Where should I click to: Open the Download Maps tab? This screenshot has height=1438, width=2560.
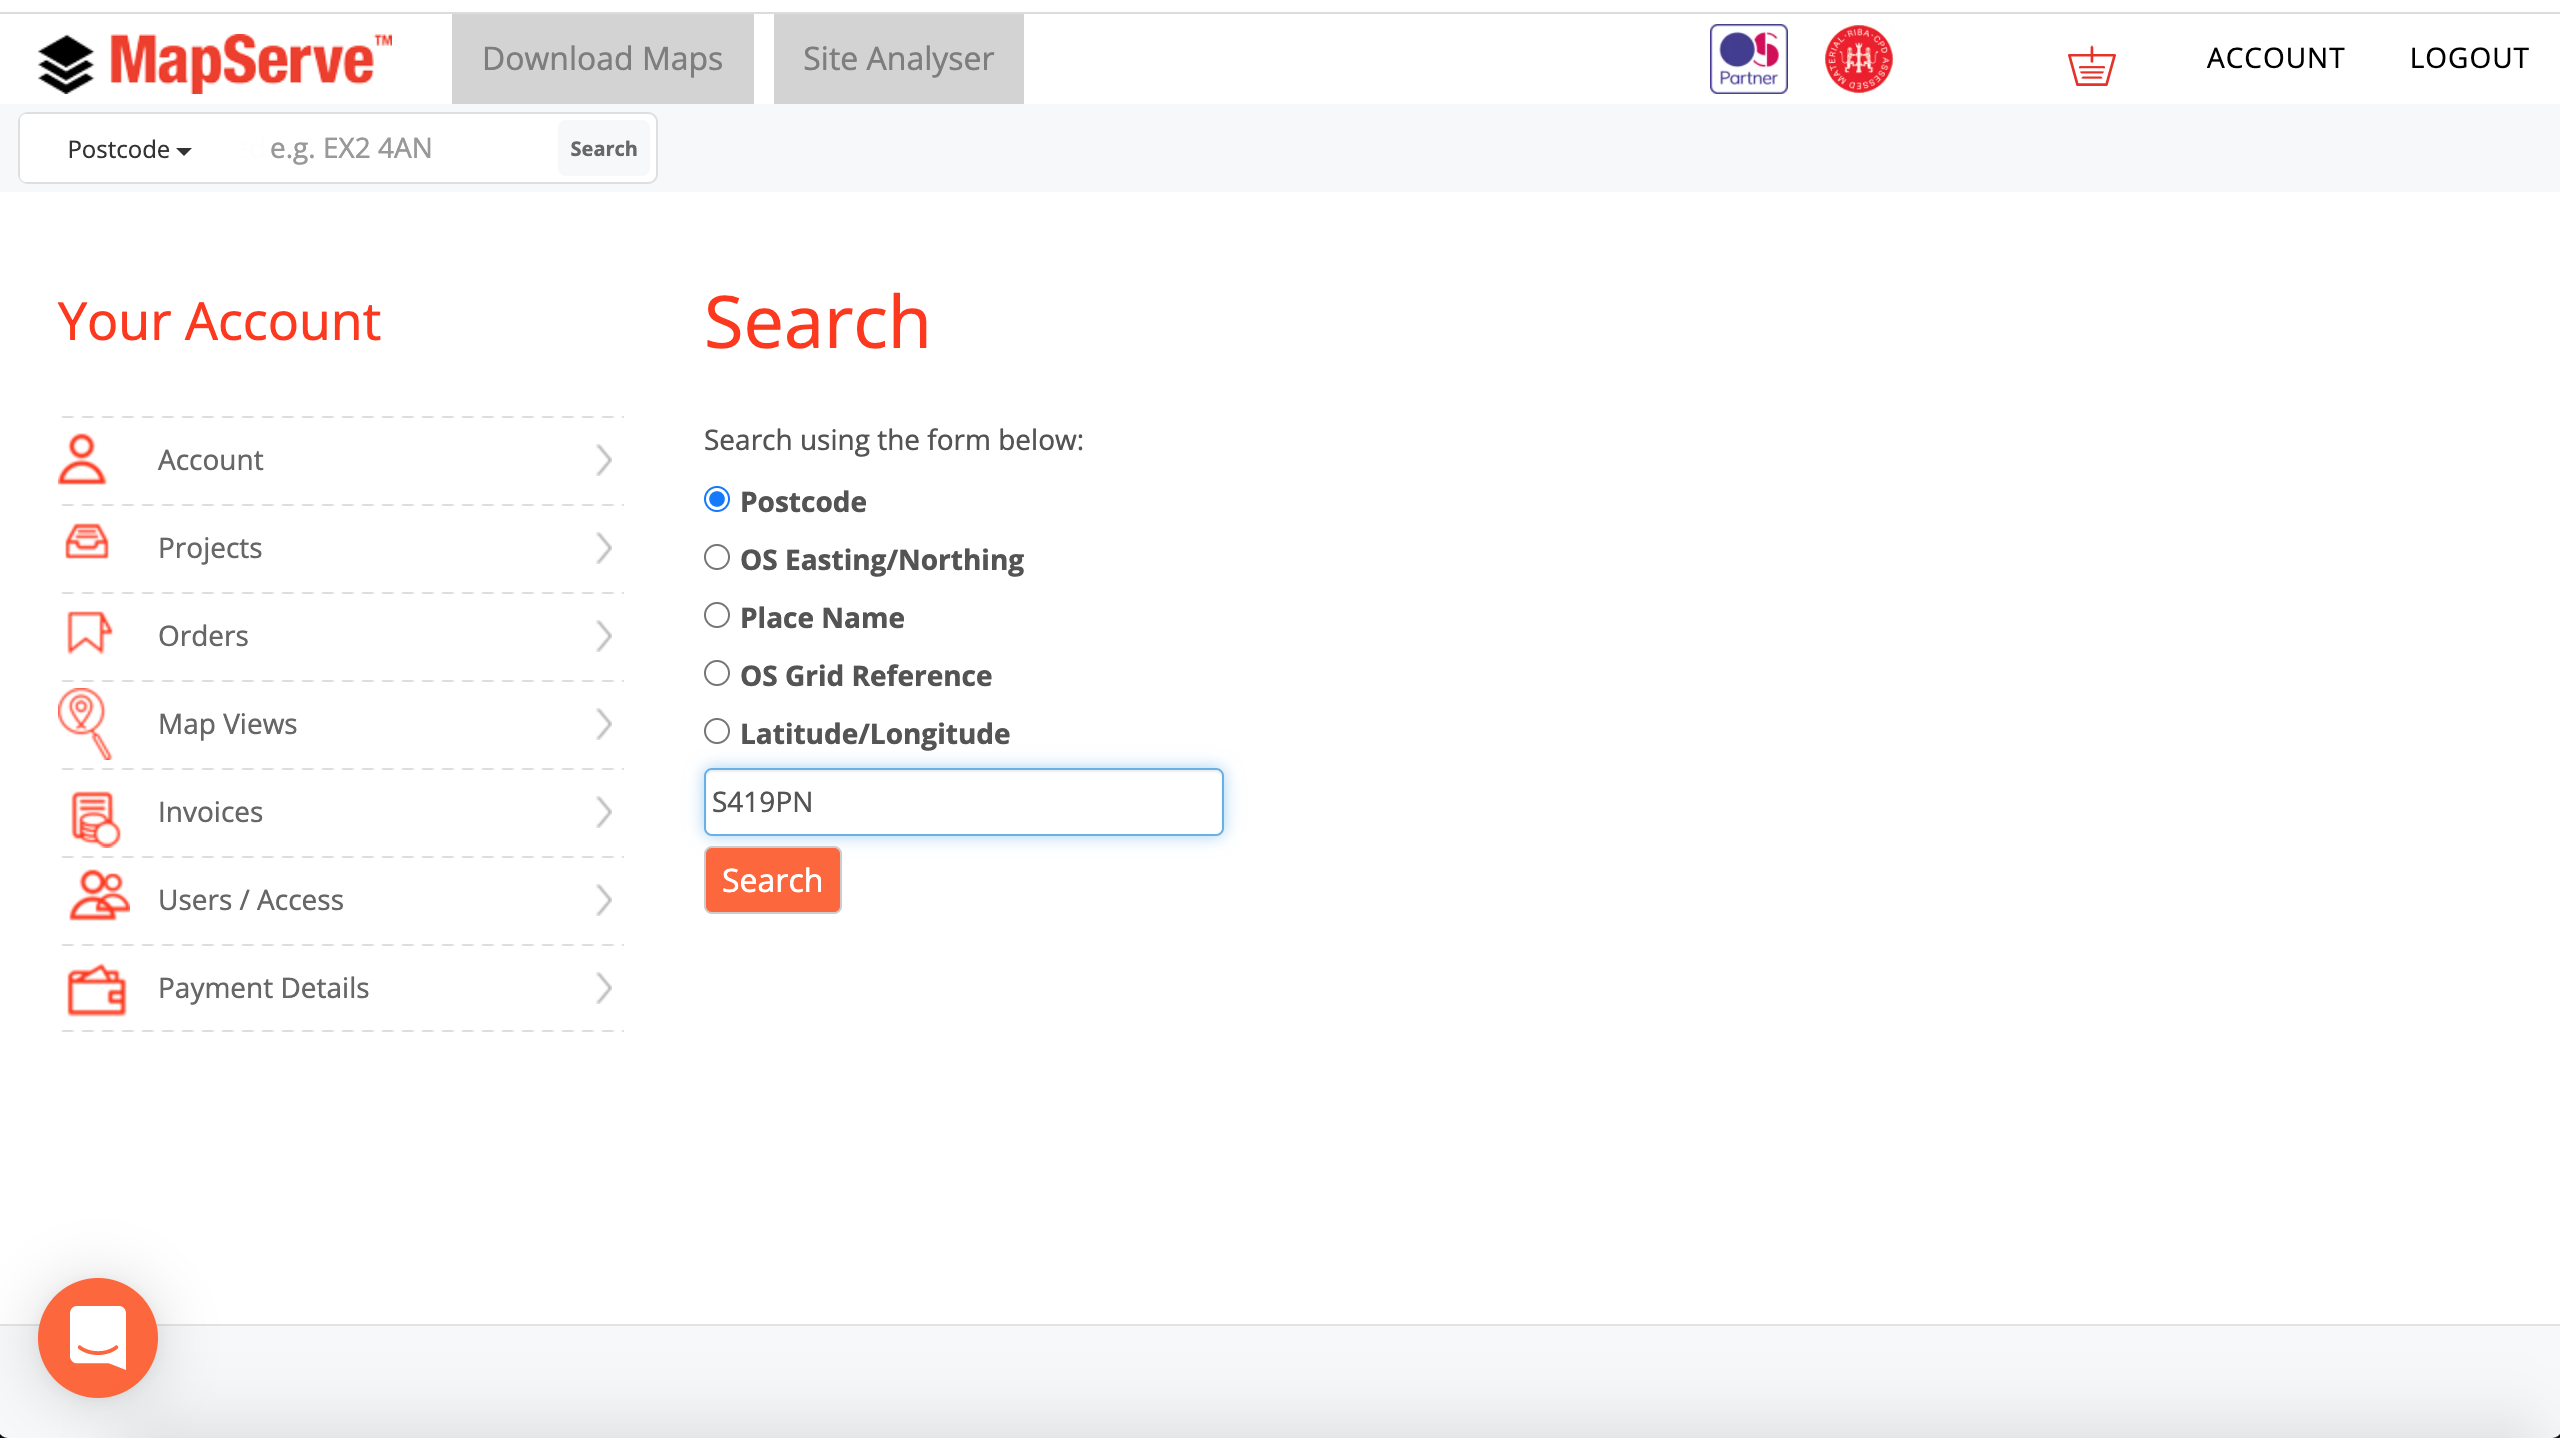click(601, 58)
